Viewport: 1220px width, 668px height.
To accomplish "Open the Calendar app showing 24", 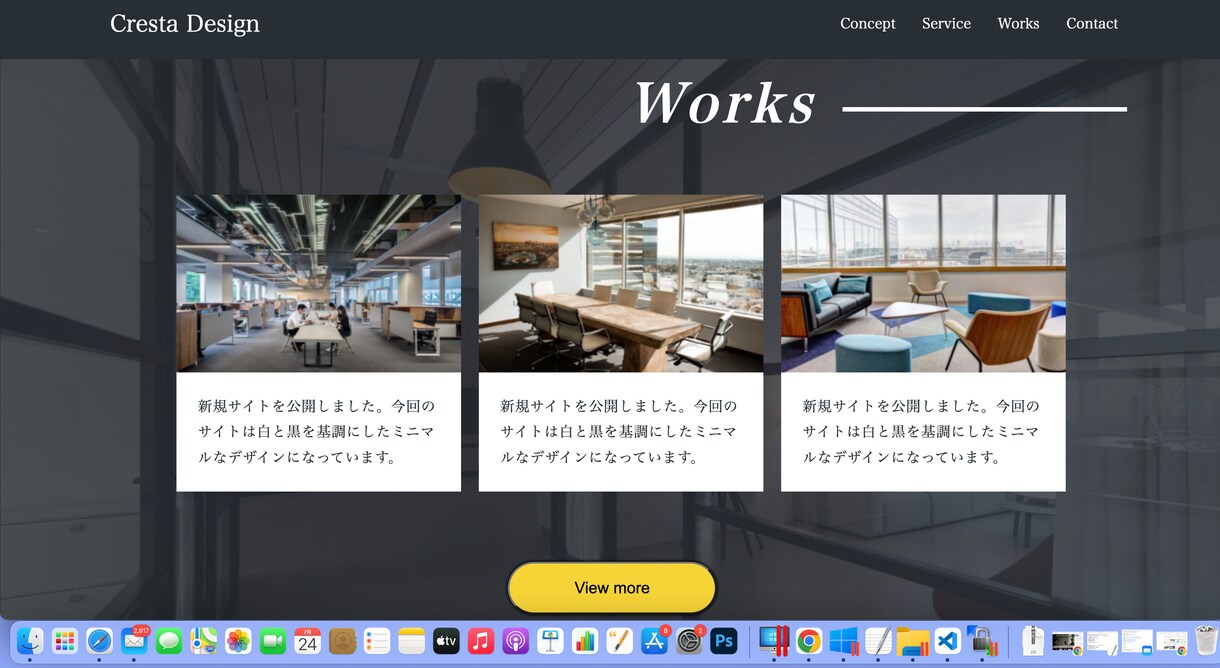I will click(308, 641).
